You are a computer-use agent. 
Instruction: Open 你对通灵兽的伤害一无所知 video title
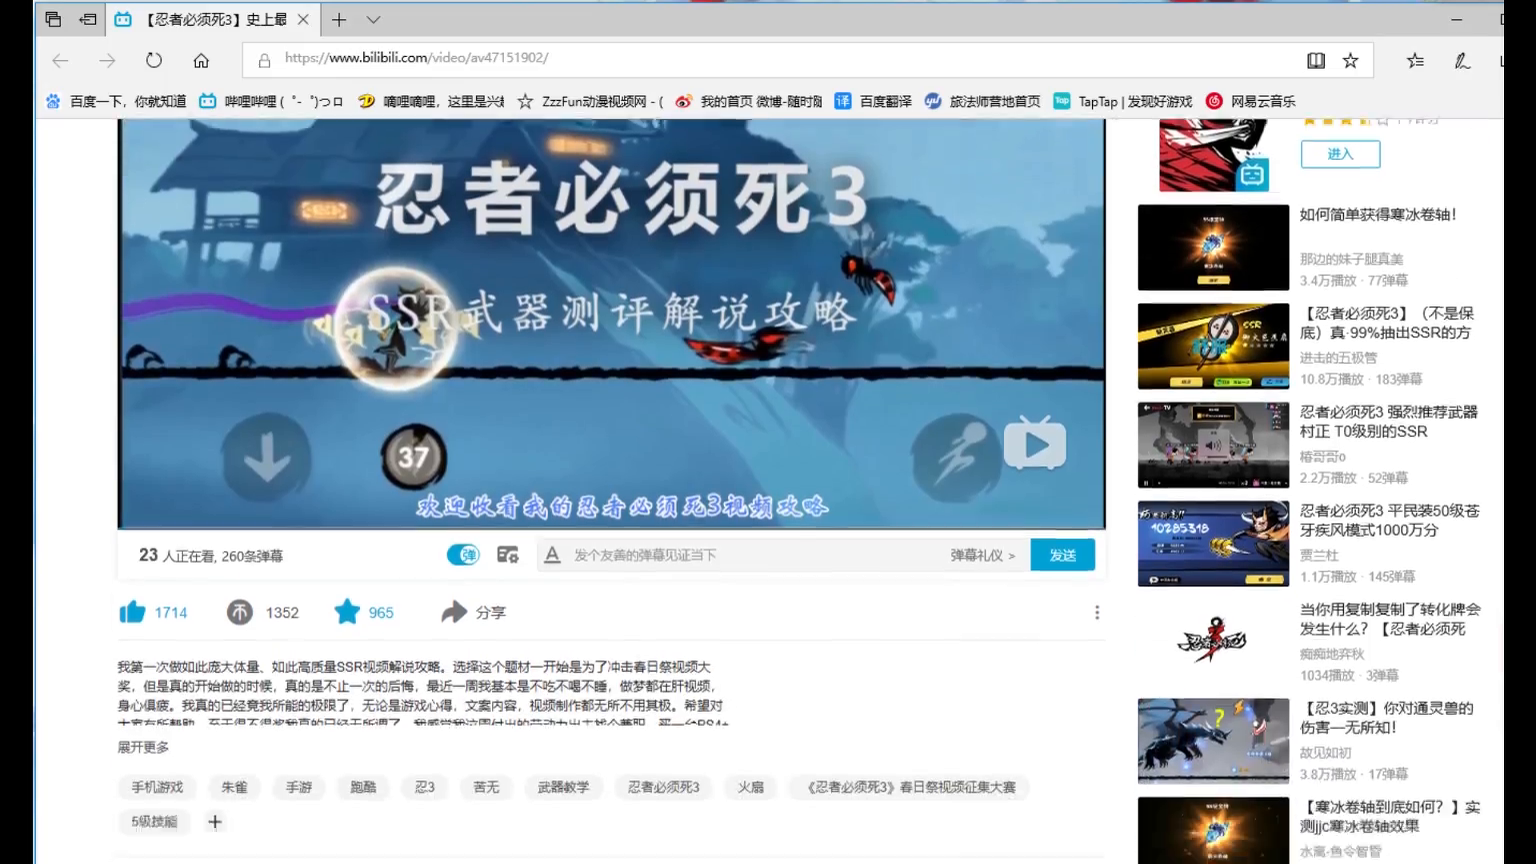[x=1386, y=717]
